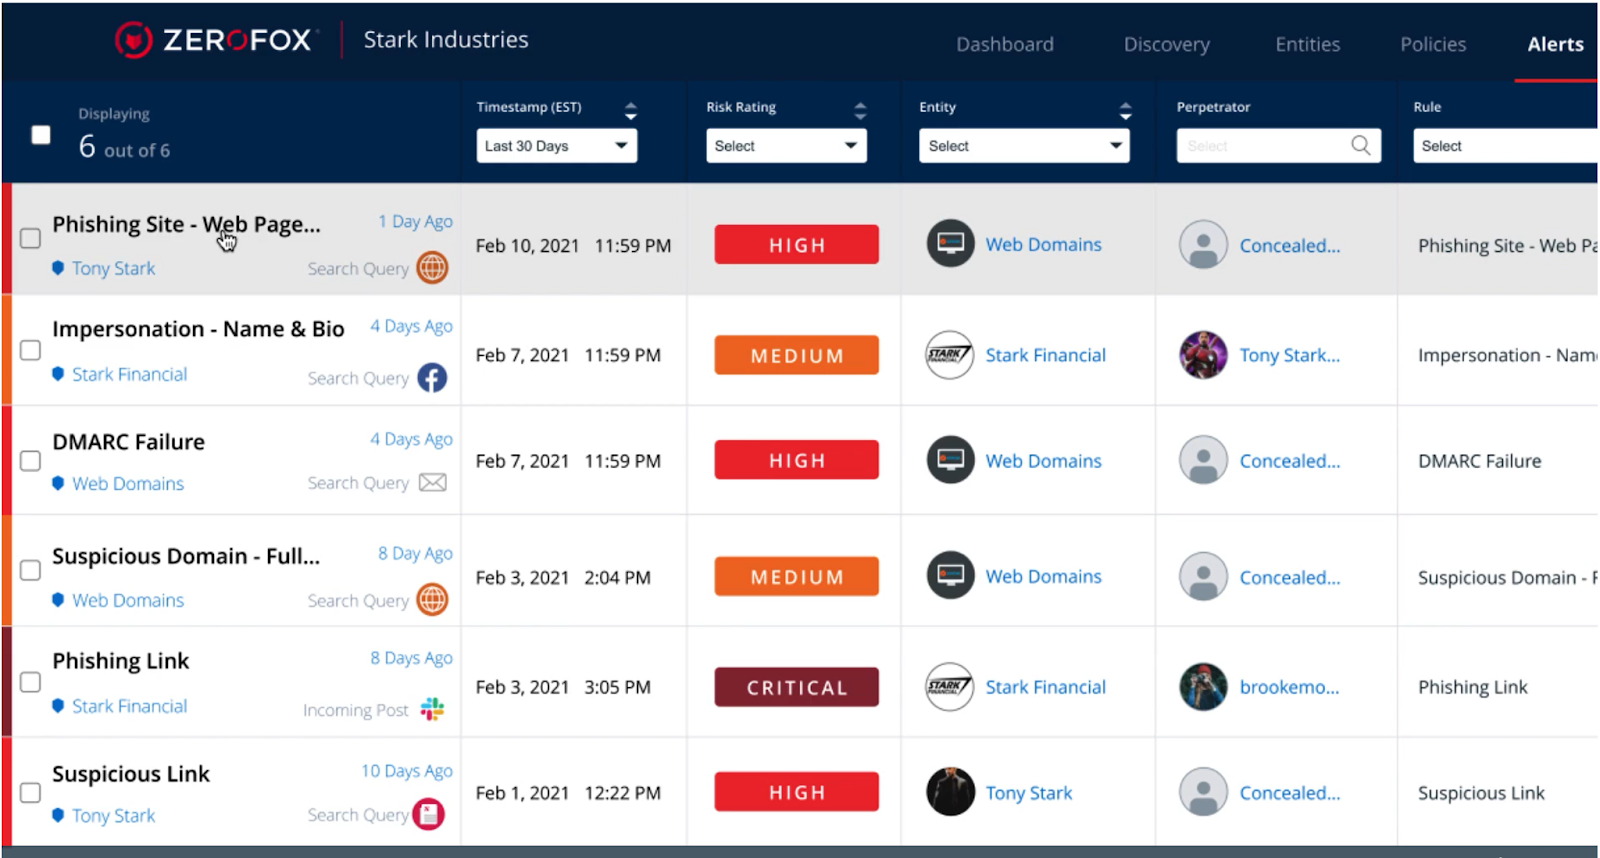
Task: Open the Last 30 Days timestamp dropdown
Action: pos(557,145)
